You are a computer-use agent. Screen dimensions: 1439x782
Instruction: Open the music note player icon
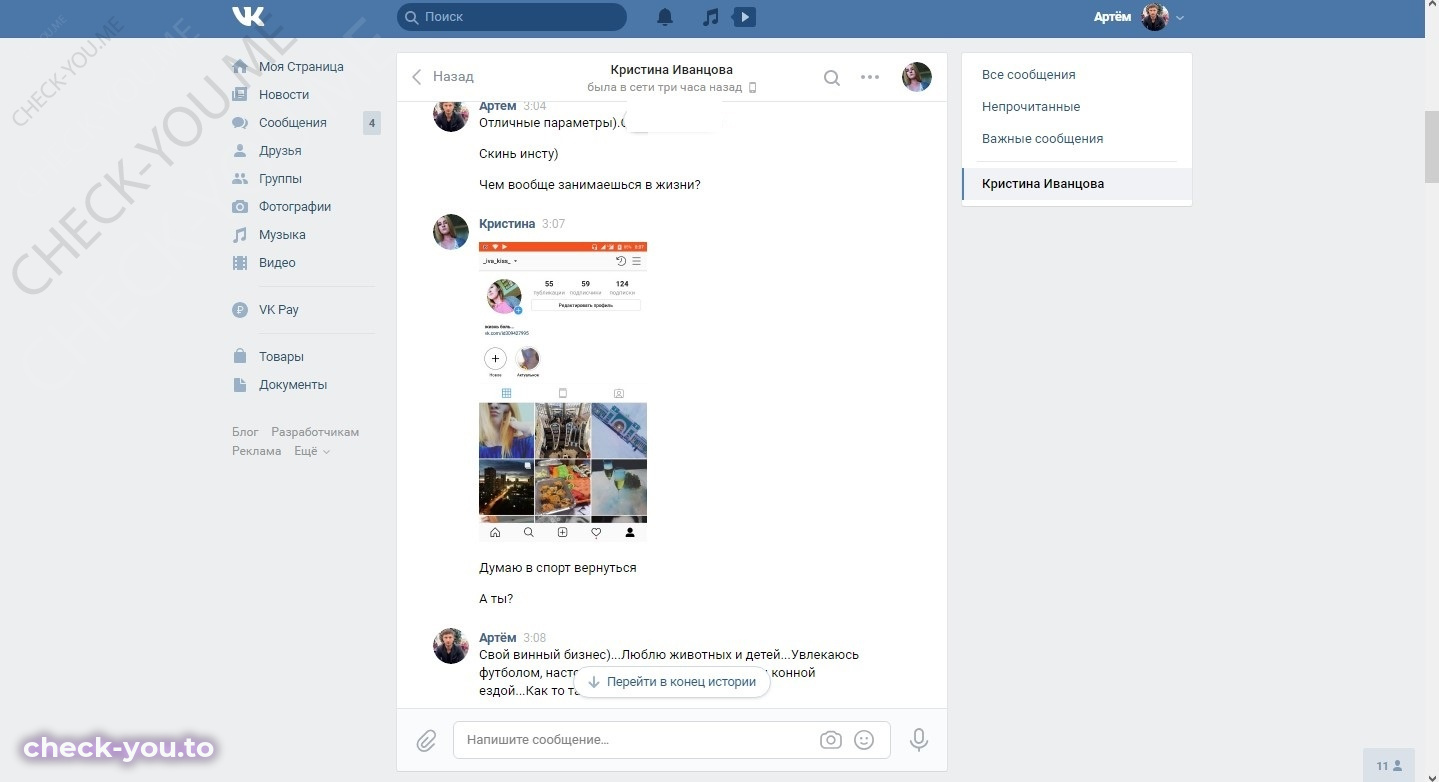click(x=711, y=17)
